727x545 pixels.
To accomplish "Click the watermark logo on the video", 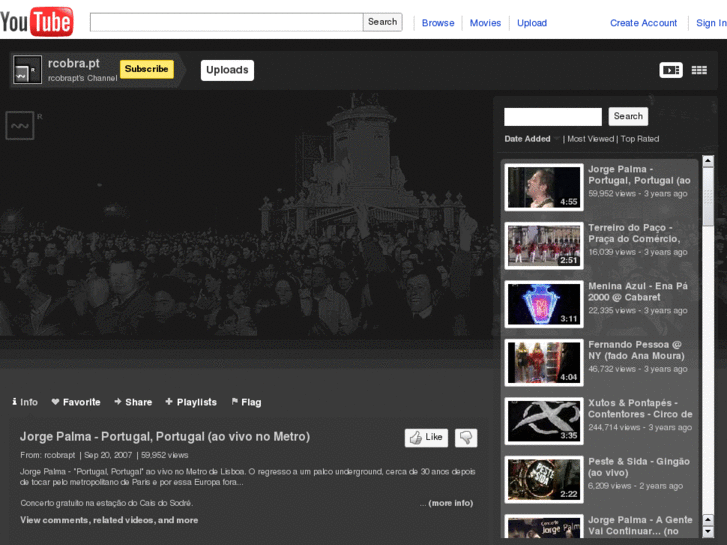I will 20,125.
